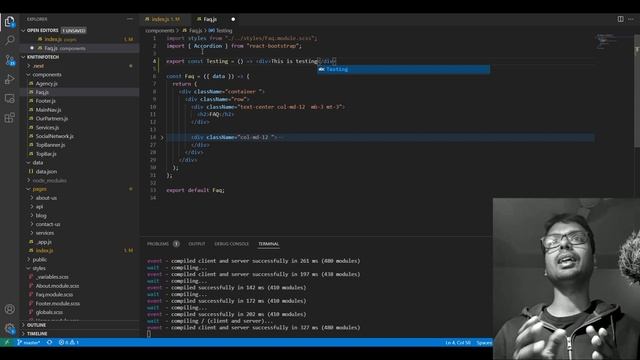Viewport: 640px width, 360px height.
Task: Open the editor more actions menu
Action: click(x=631, y=19)
